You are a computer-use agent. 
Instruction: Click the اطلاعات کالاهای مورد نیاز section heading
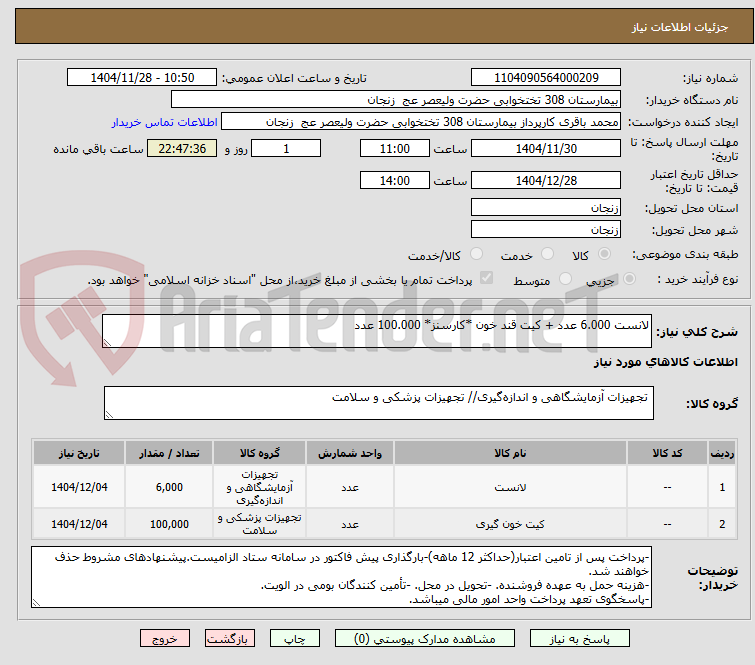(665, 362)
